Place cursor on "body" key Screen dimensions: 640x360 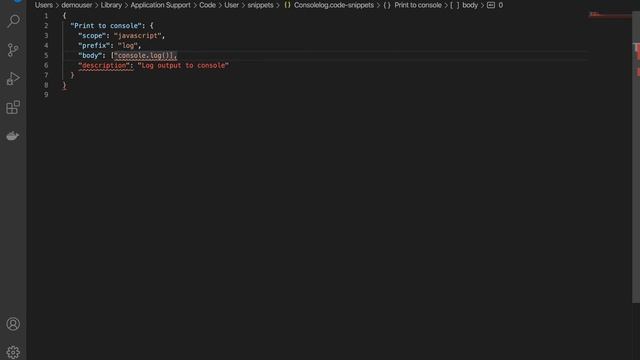tap(90, 56)
